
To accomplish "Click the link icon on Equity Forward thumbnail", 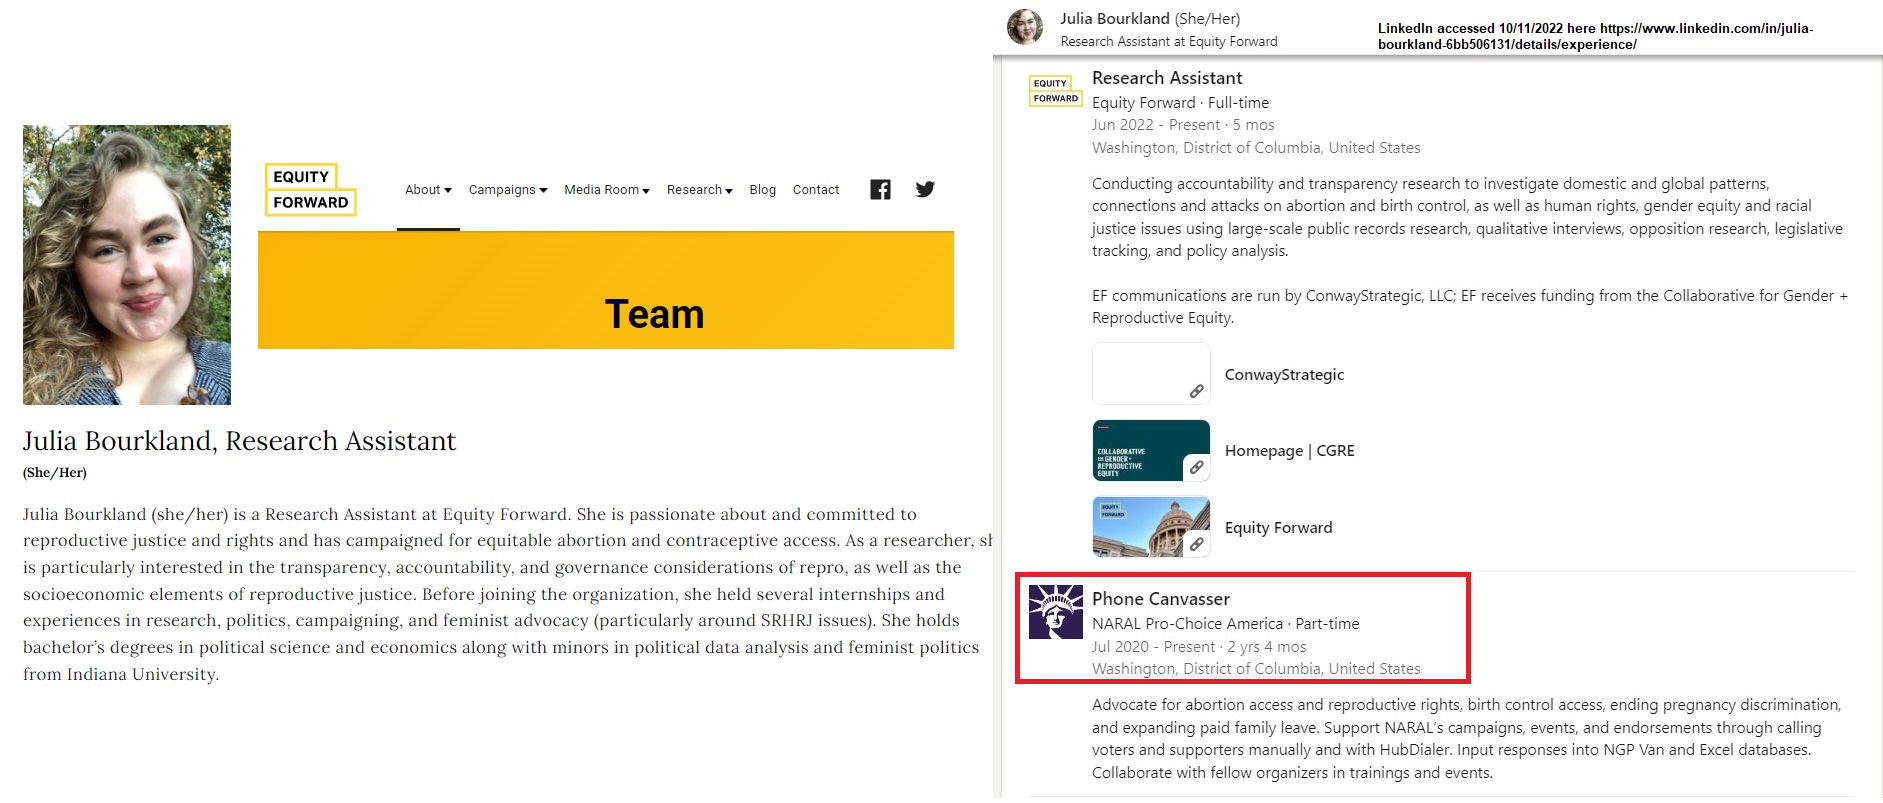I will point(1196,544).
